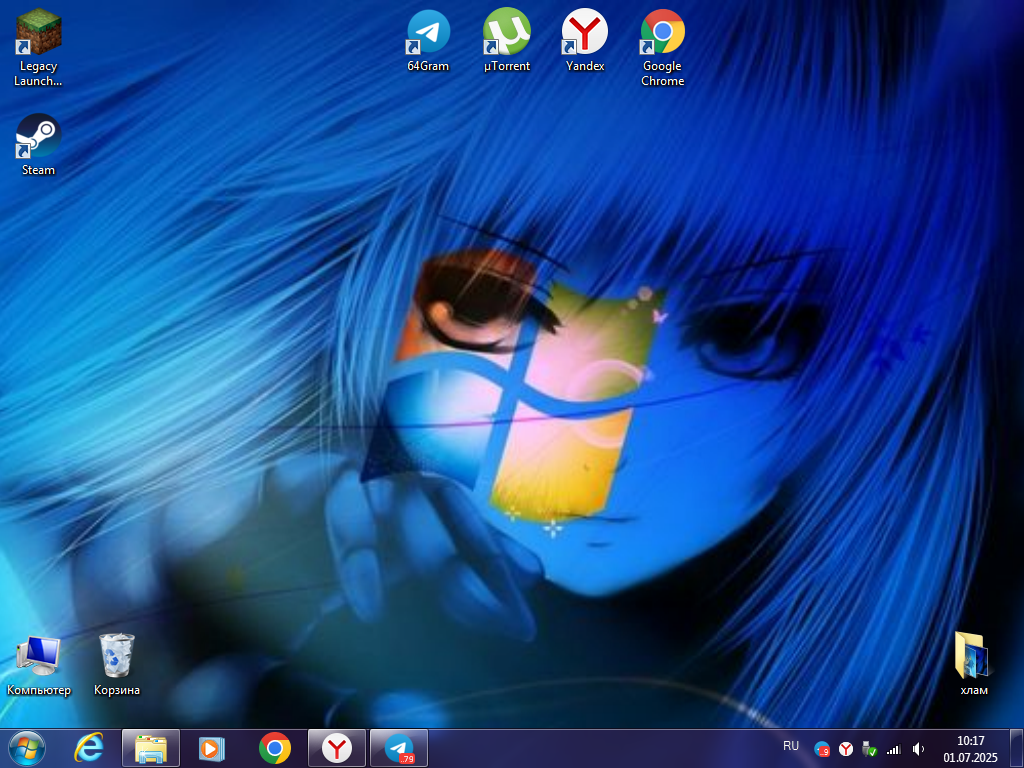Select the µTorrent desktop shortcut
The height and width of the screenshot is (768, 1024).
(x=507, y=40)
